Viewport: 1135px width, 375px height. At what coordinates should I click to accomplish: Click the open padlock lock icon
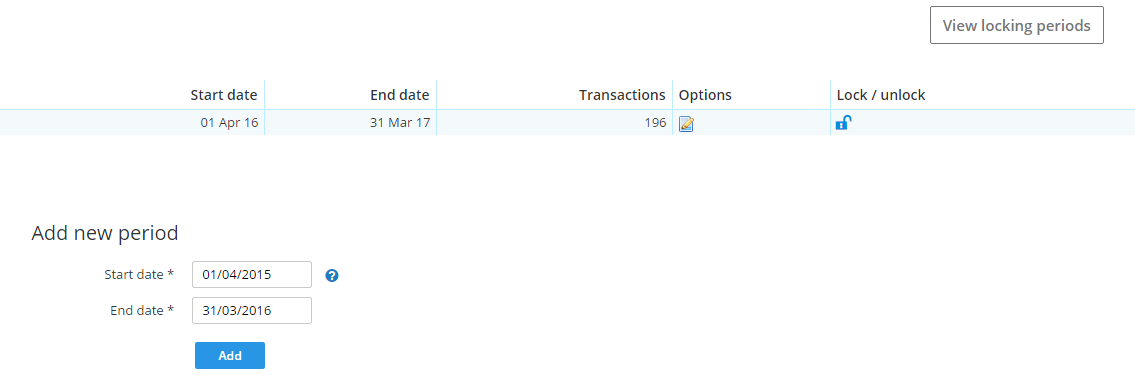pos(843,122)
